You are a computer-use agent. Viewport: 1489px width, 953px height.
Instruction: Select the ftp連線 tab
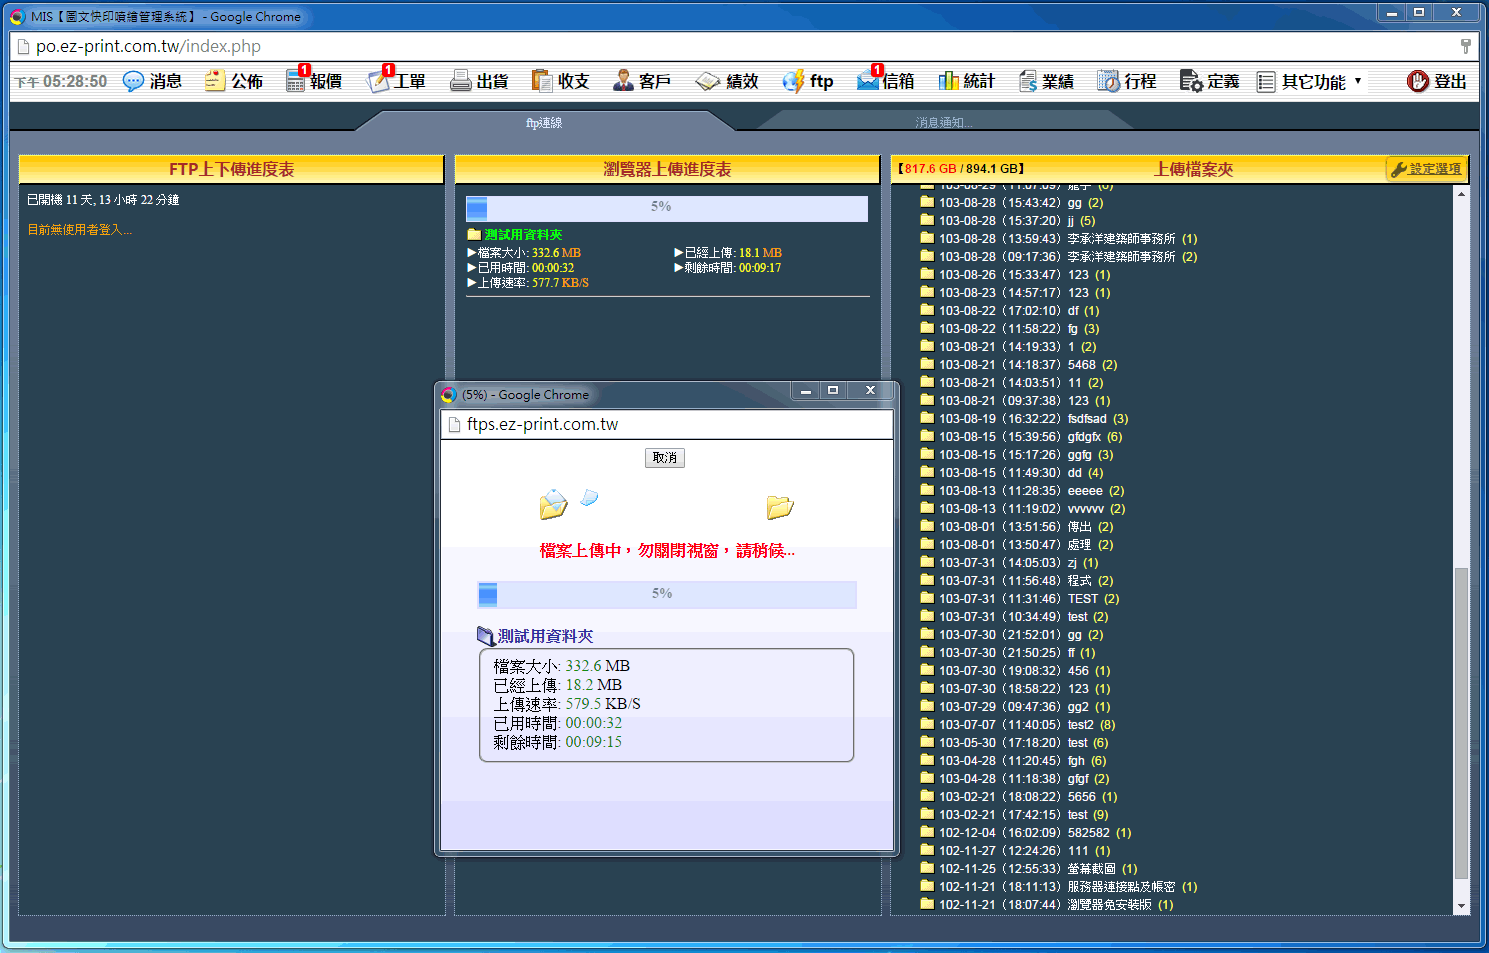click(x=544, y=123)
